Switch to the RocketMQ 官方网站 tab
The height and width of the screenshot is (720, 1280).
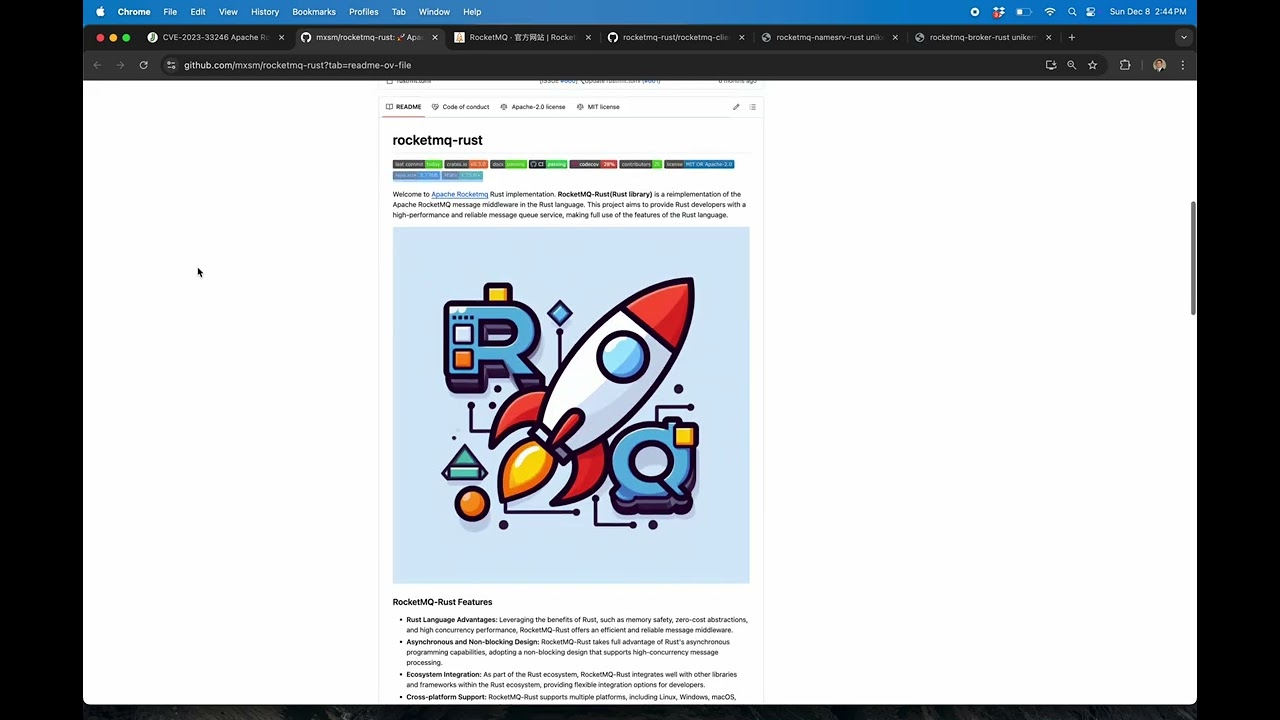pyautogui.click(x=522, y=37)
